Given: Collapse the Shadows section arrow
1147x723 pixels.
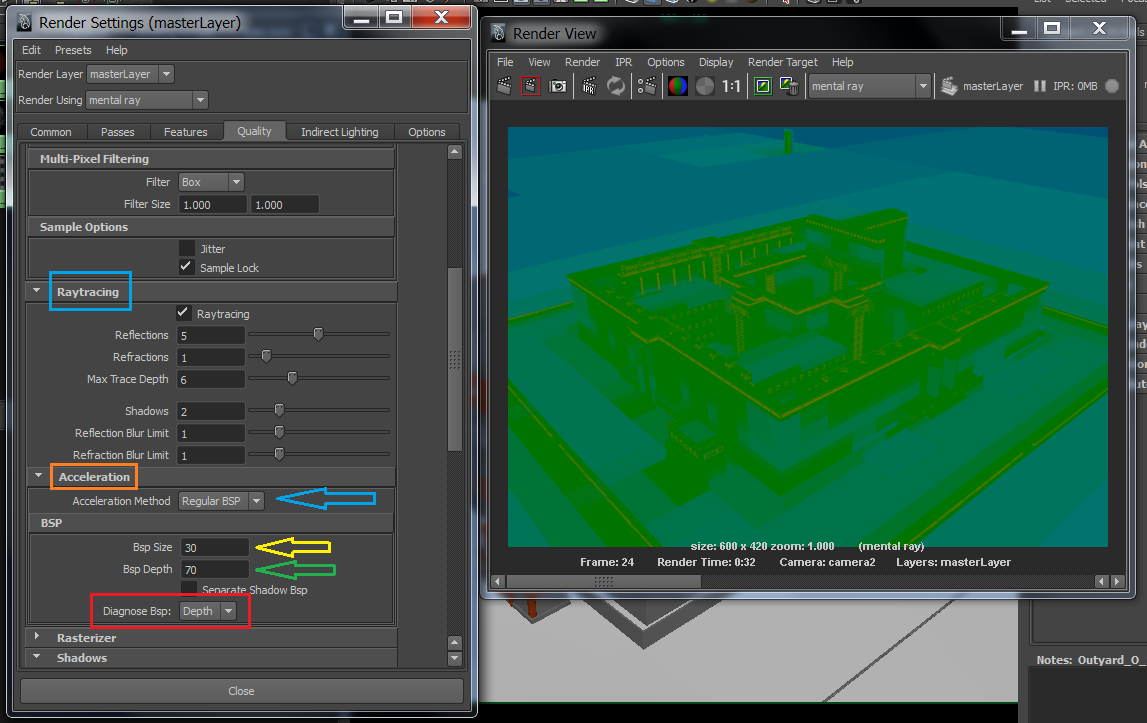Looking at the screenshot, I should 37,657.
